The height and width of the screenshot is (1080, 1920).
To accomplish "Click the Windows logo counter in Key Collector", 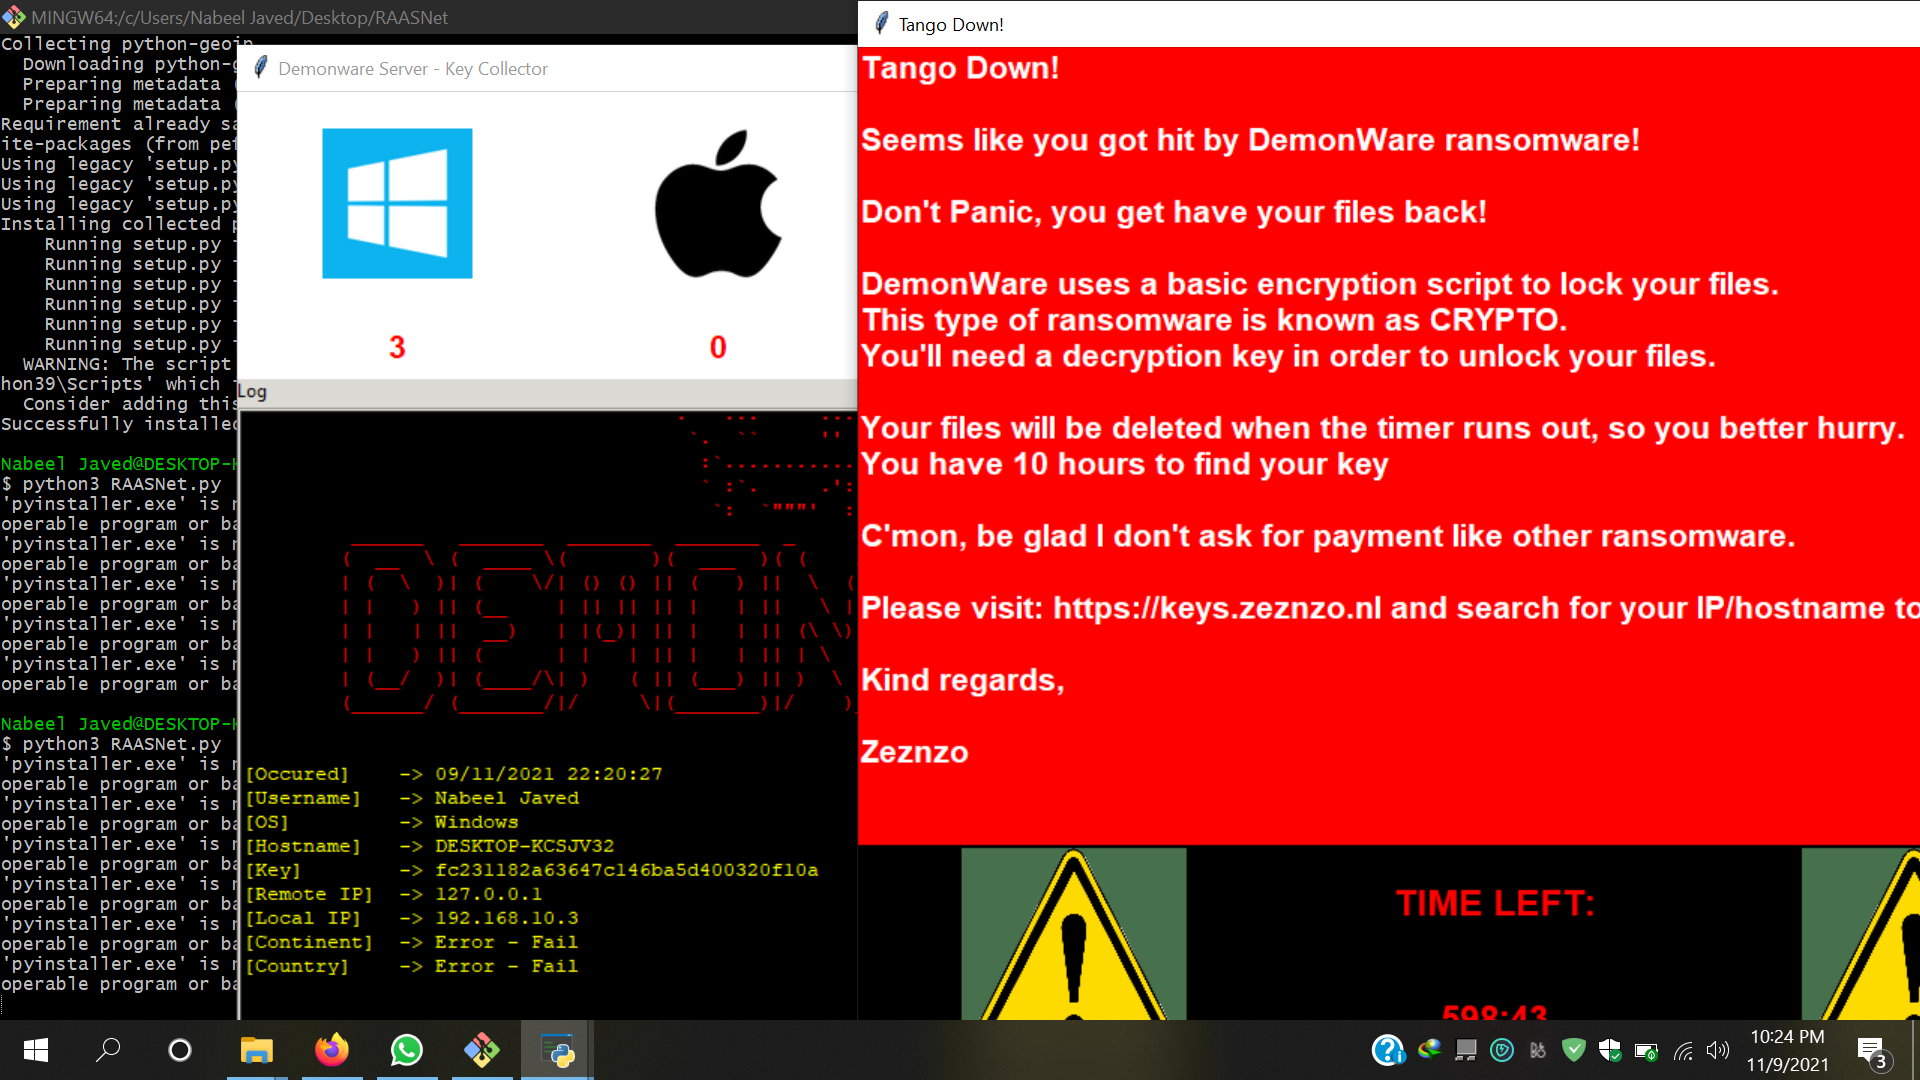I will (397, 347).
